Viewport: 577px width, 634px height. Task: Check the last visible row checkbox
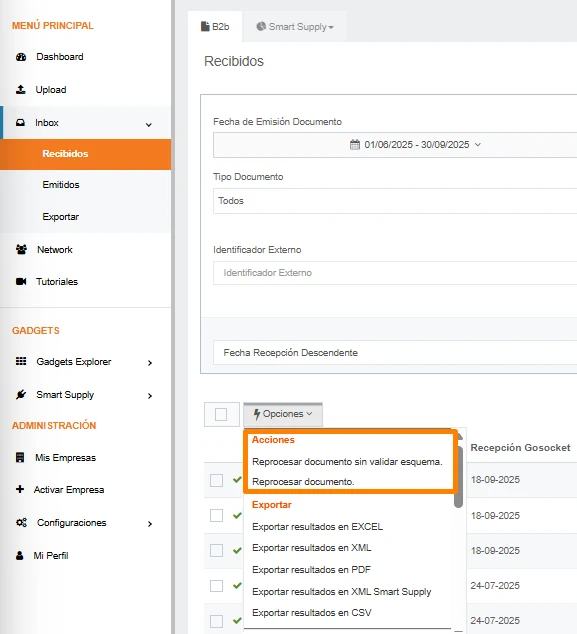coord(216,621)
